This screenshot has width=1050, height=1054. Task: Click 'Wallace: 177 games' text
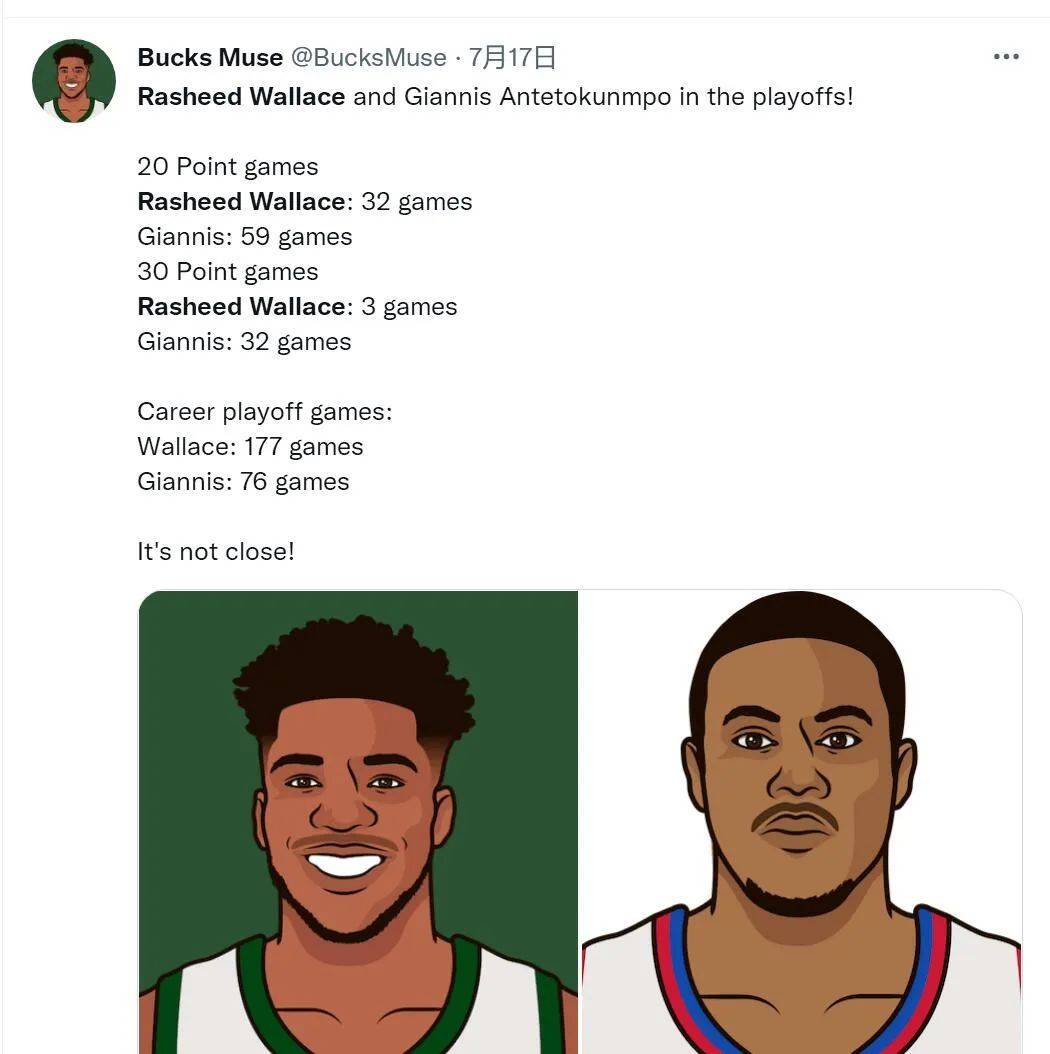250,446
